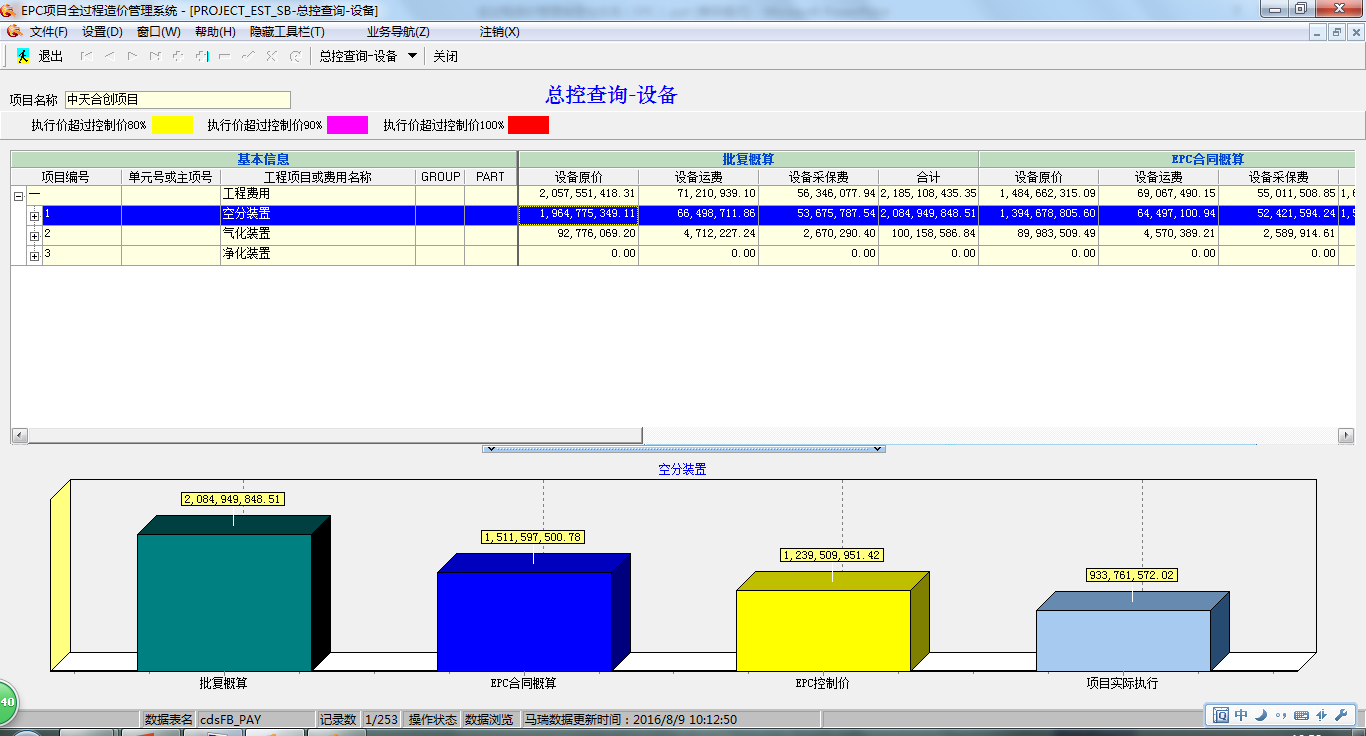The width and height of the screenshot is (1366, 736).
Task: Click the app logo icon in menu bar
Action: click(14, 32)
